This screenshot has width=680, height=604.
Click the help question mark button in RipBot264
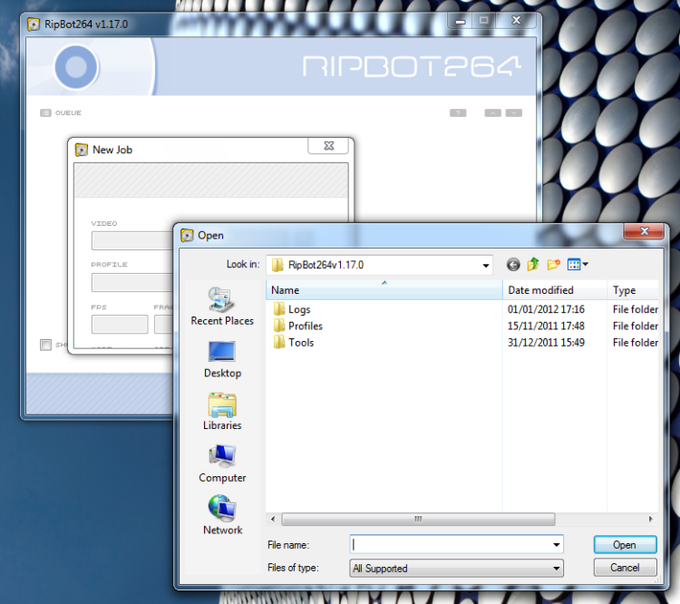click(458, 113)
